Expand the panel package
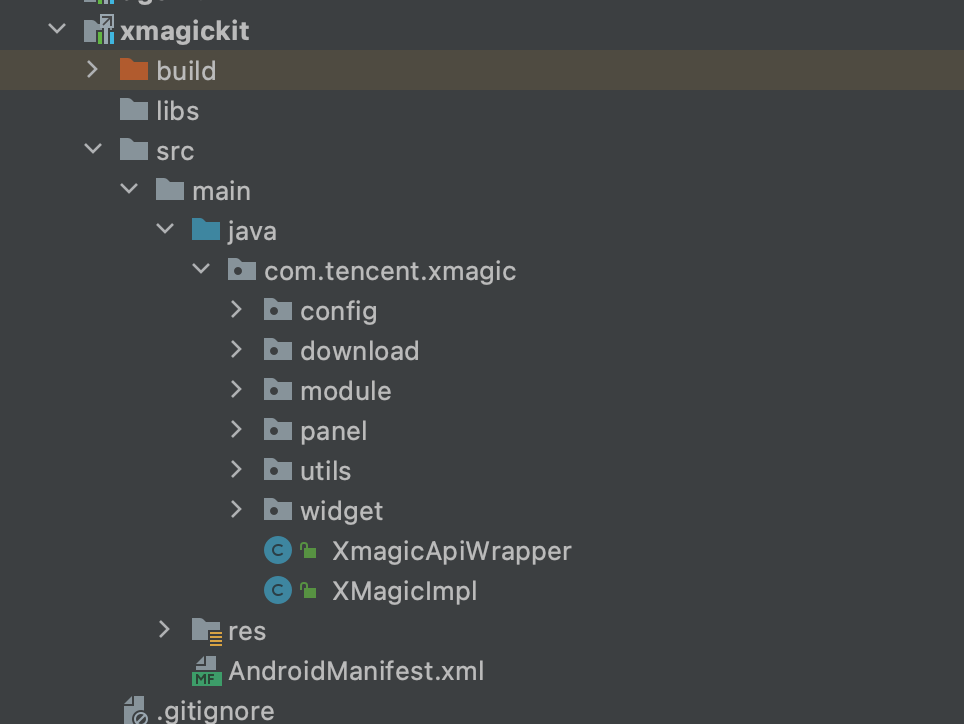The width and height of the screenshot is (964, 724). pos(237,430)
